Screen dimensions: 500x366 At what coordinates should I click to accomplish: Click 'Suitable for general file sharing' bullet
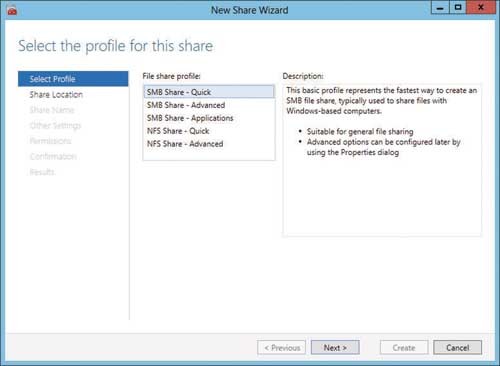tap(360, 132)
